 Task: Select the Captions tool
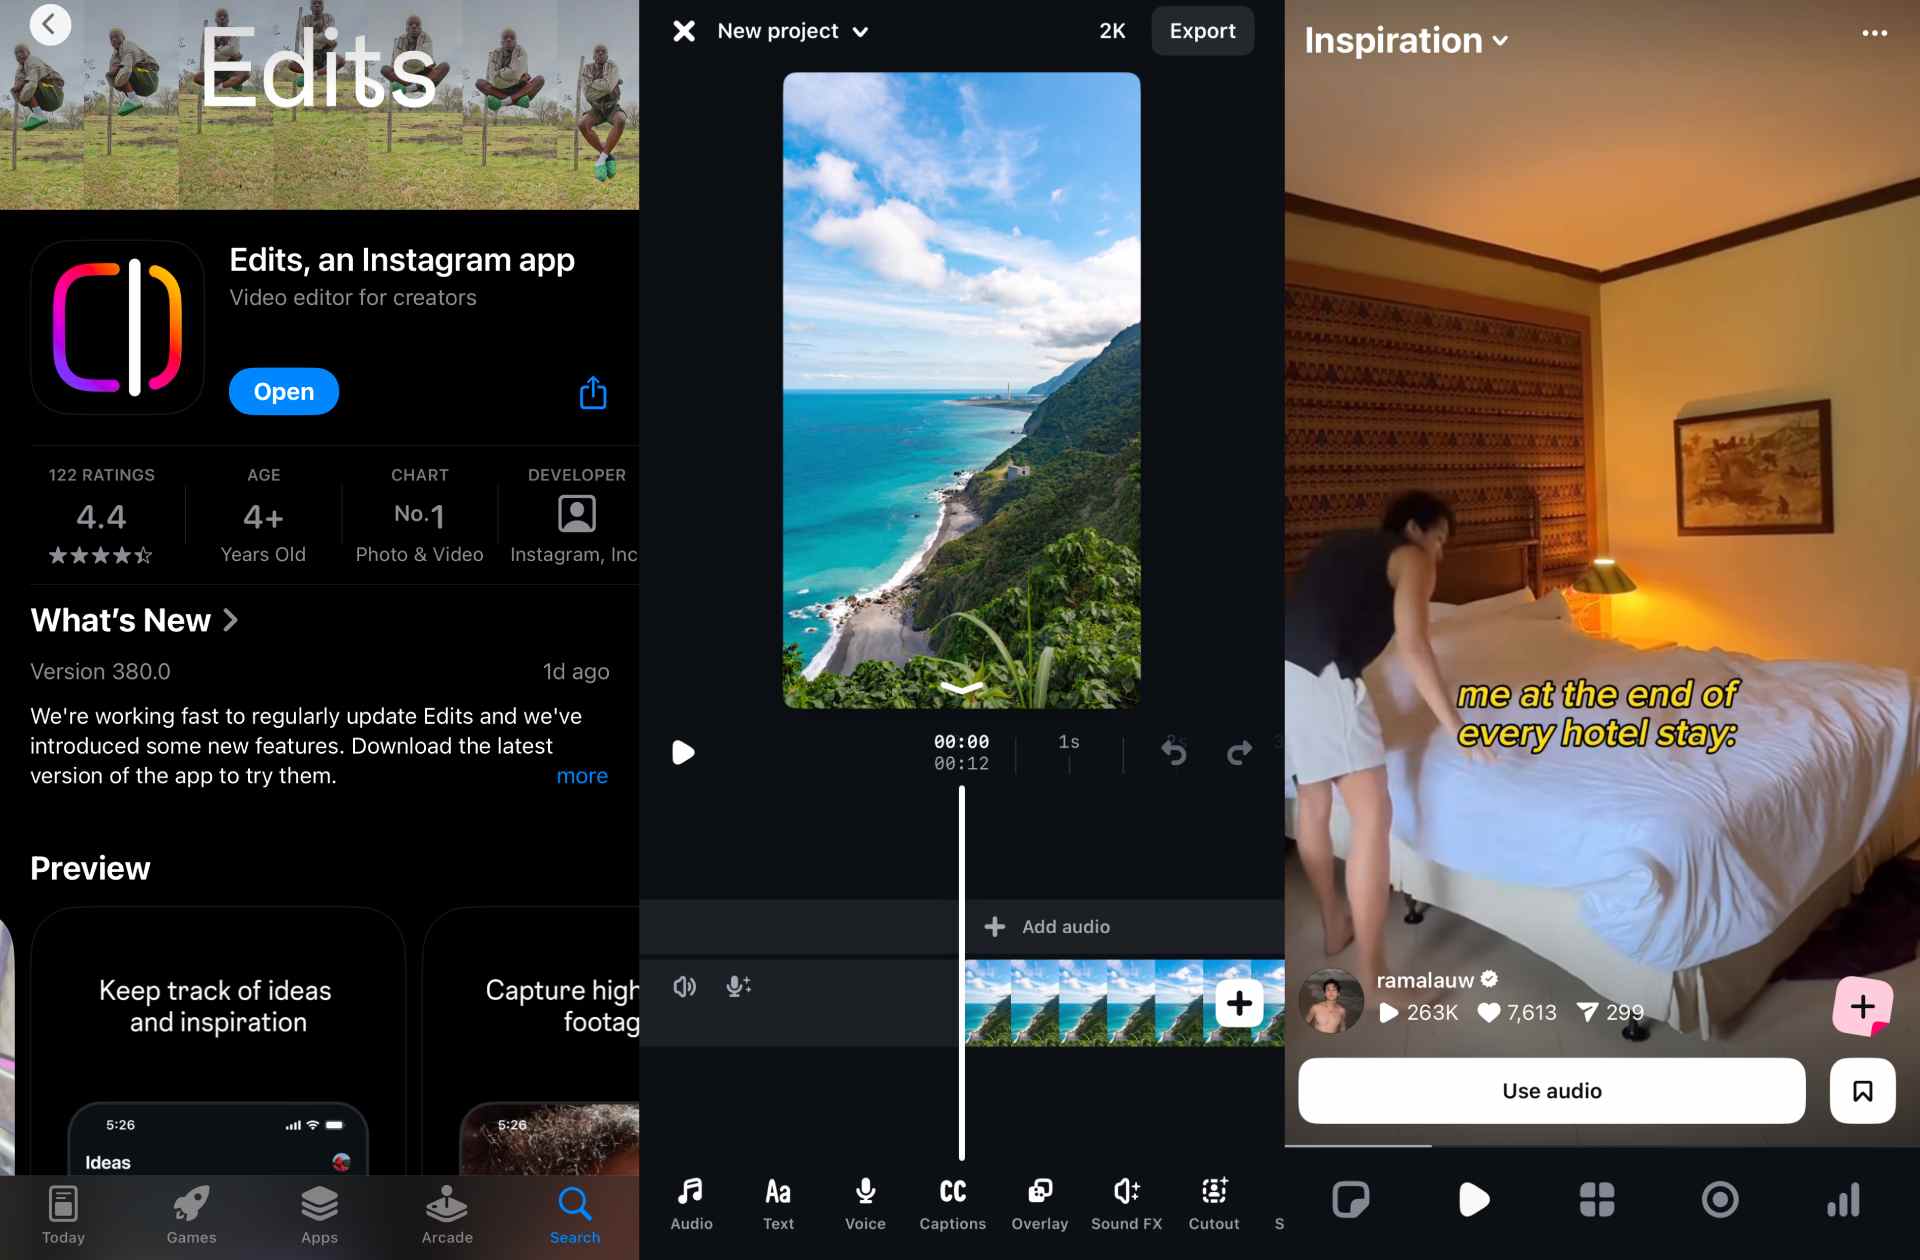pyautogui.click(x=952, y=1203)
